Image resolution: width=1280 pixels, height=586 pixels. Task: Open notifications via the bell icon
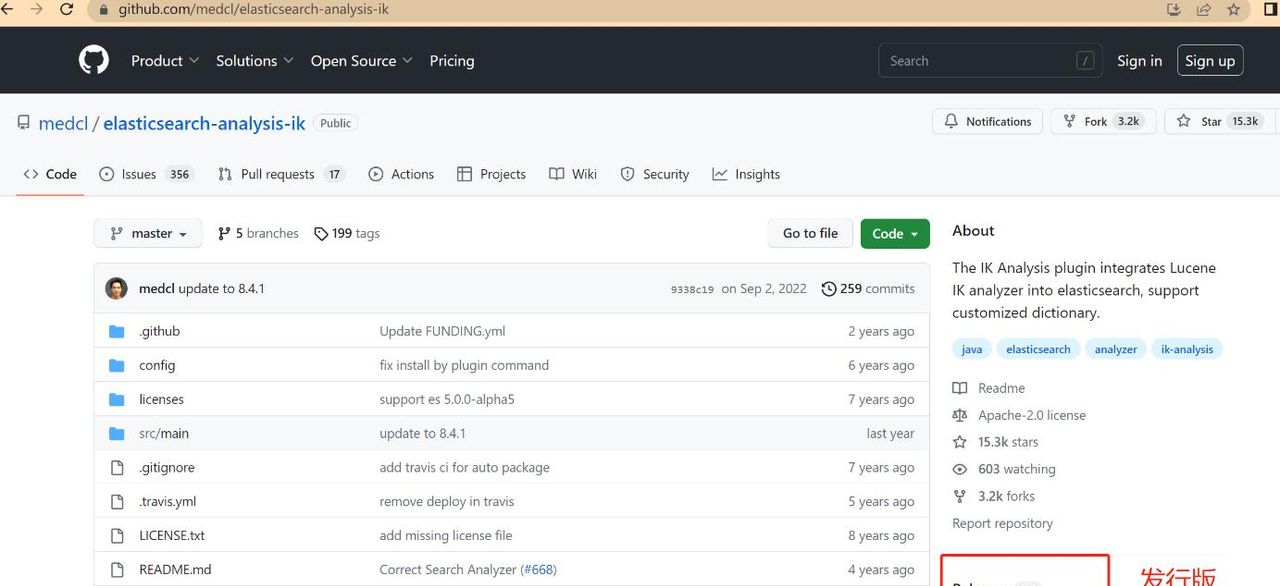(x=951, y=121)
